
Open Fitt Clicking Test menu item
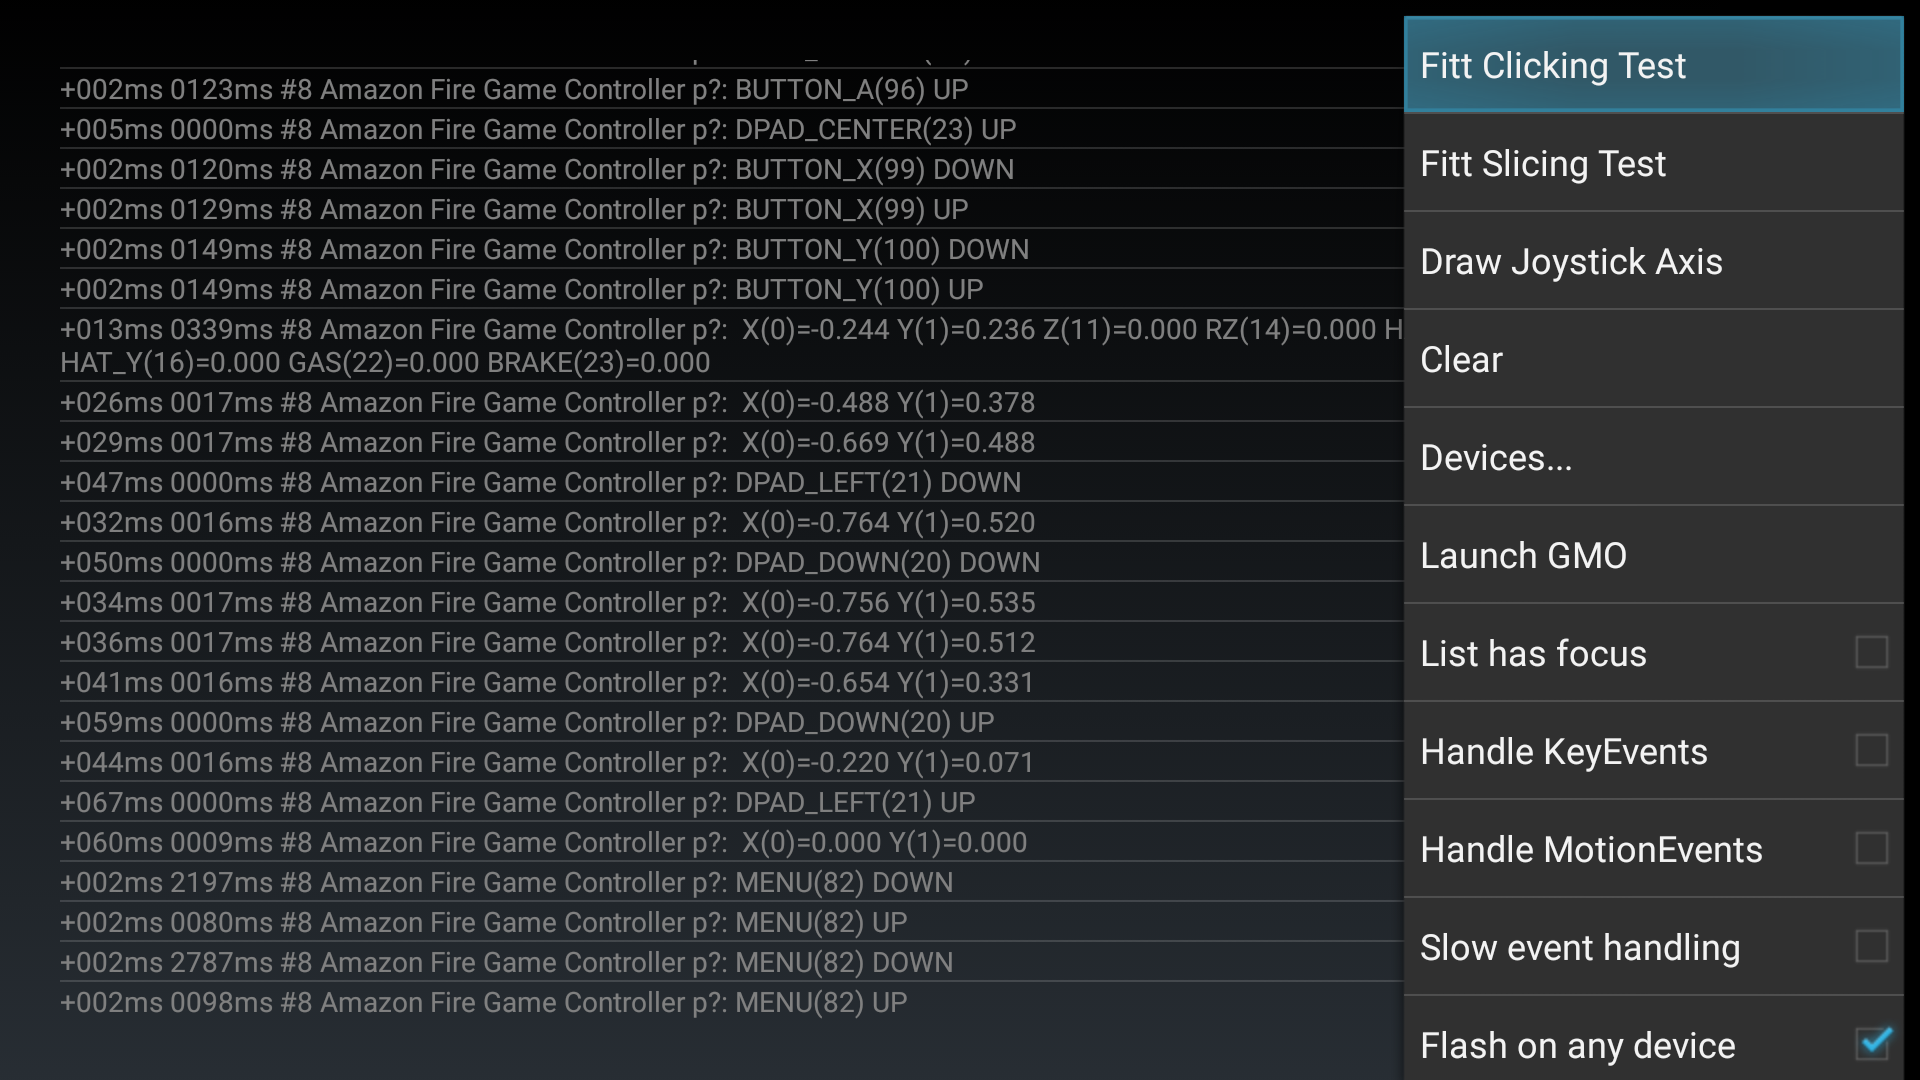tap(1652, 66)
